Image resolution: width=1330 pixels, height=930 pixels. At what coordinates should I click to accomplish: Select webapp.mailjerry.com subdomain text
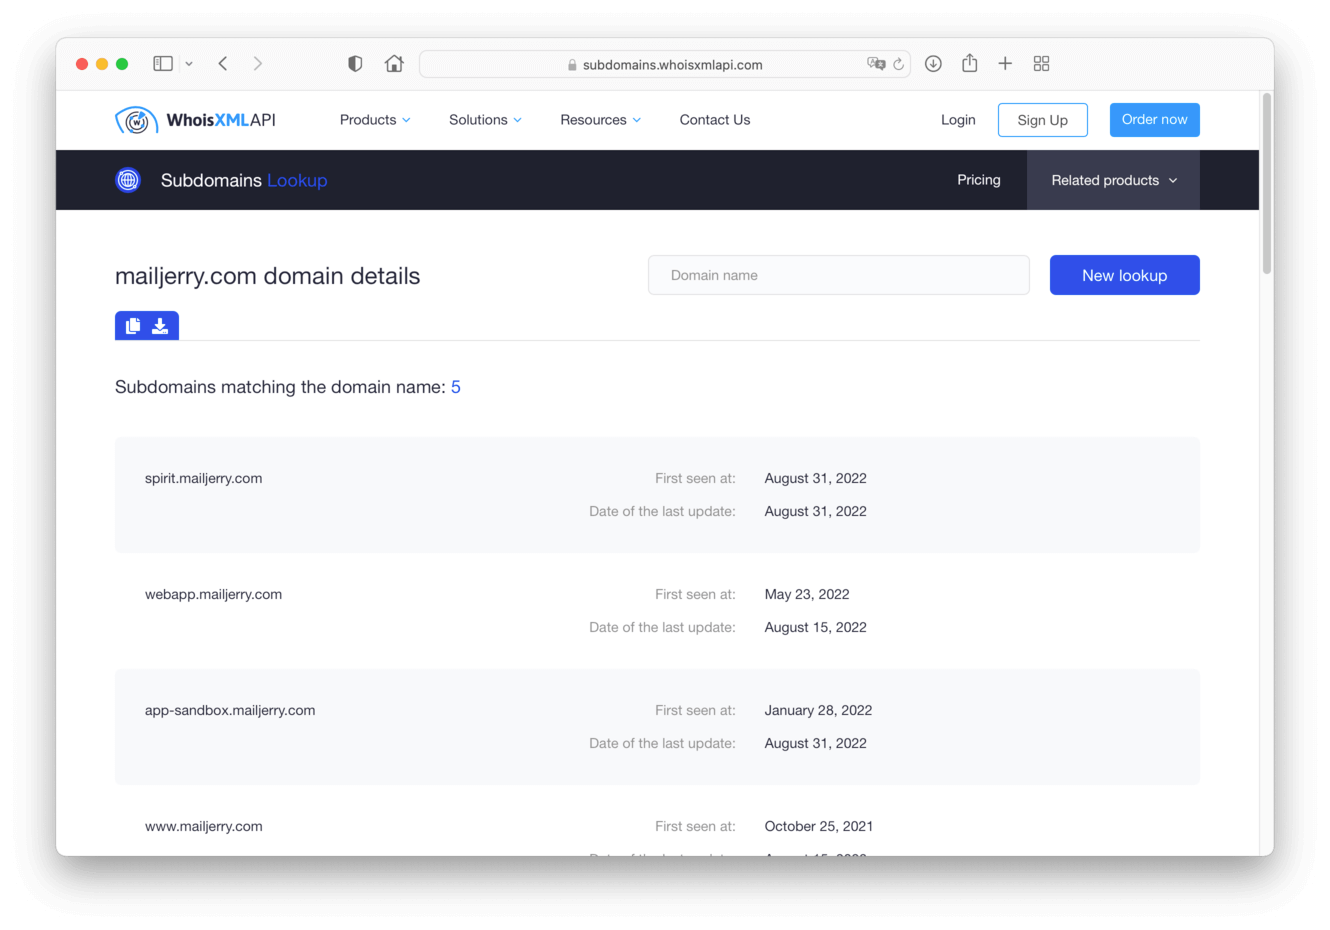coord(213,594)
